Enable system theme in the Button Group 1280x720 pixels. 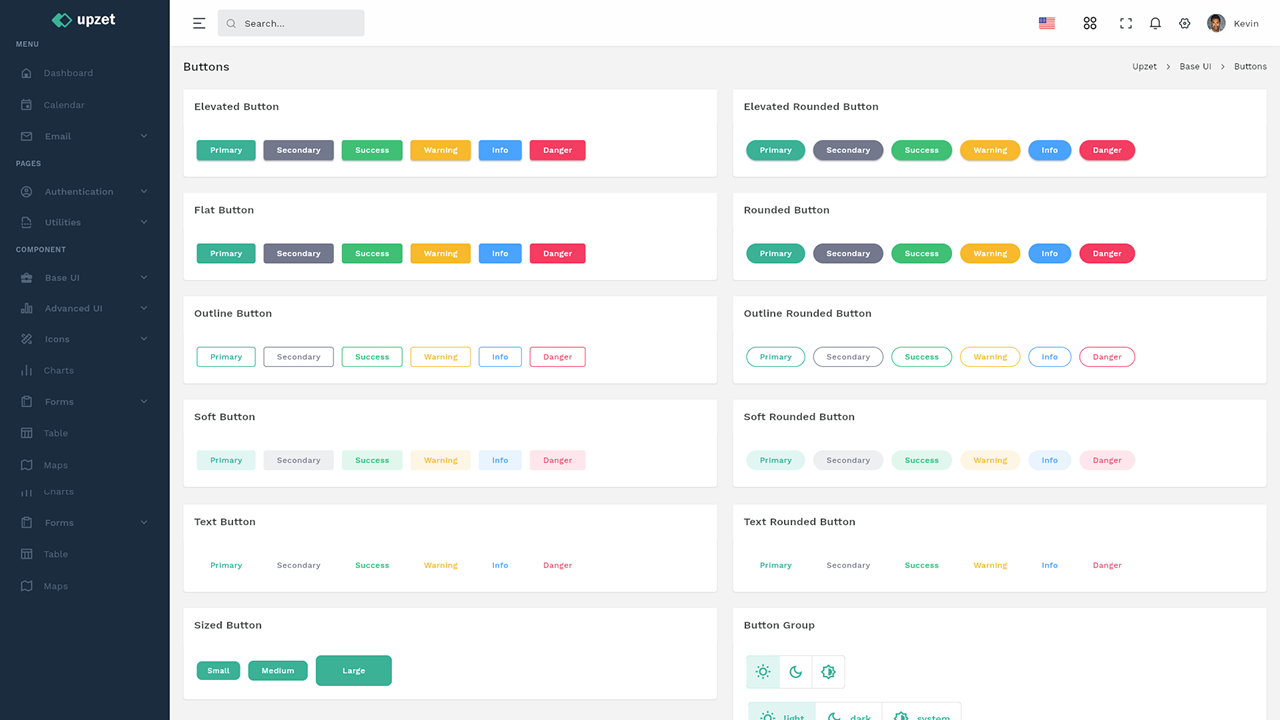click(828, 672)
